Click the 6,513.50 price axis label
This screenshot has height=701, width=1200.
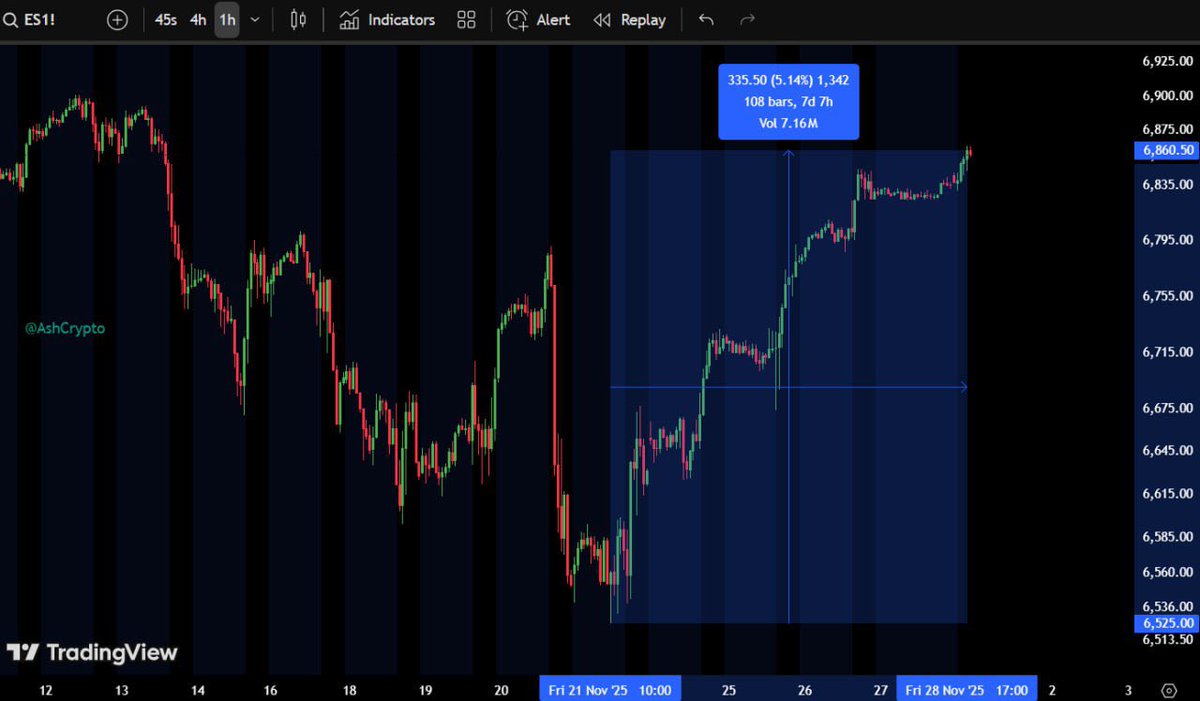pos(1168,639)
